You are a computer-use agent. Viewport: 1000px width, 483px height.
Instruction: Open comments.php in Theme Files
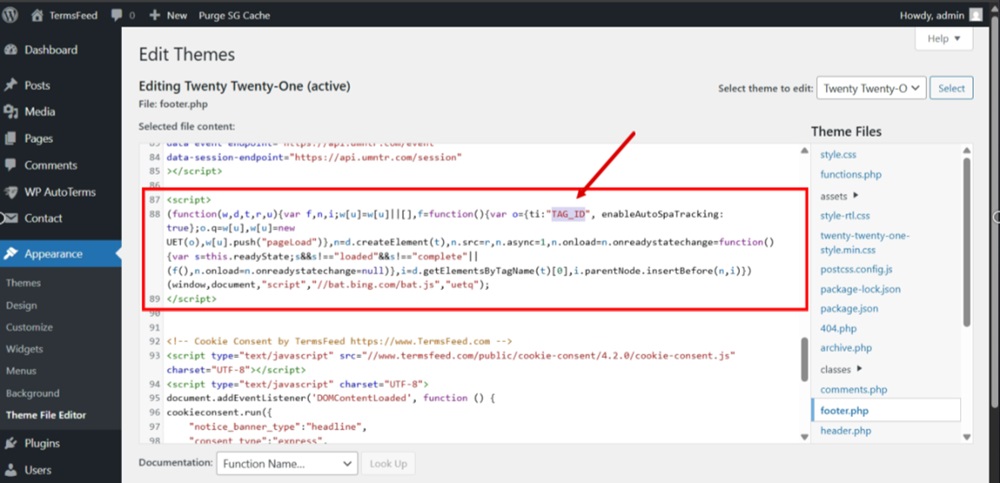click(853, 389)
